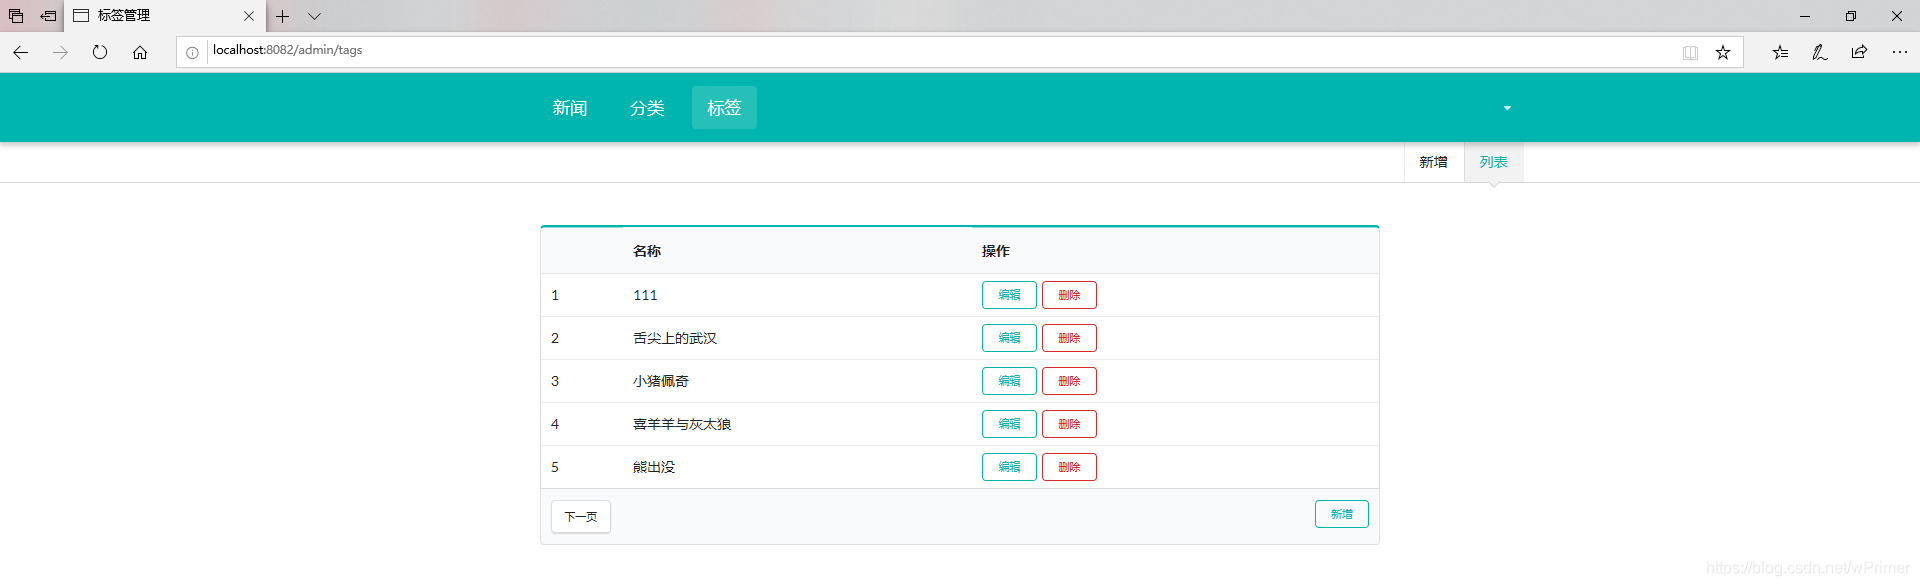The image size is (1920, 586).
Task: Select the tag name 舌尖上的武汉
Action: click(675, 338)
